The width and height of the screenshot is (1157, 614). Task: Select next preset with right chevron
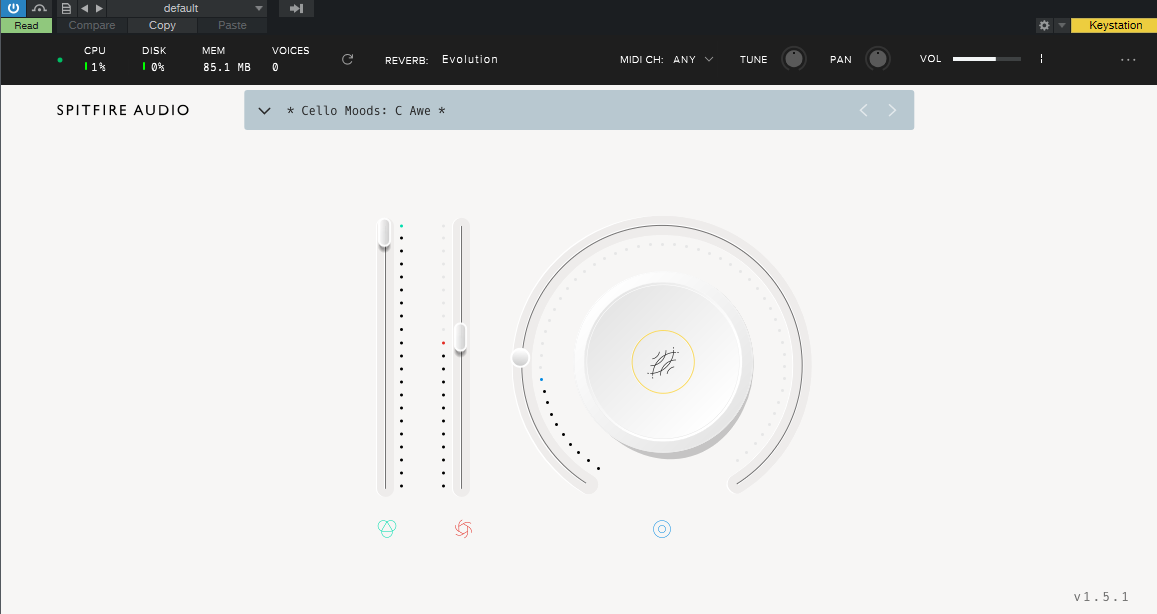pos(892,110)
